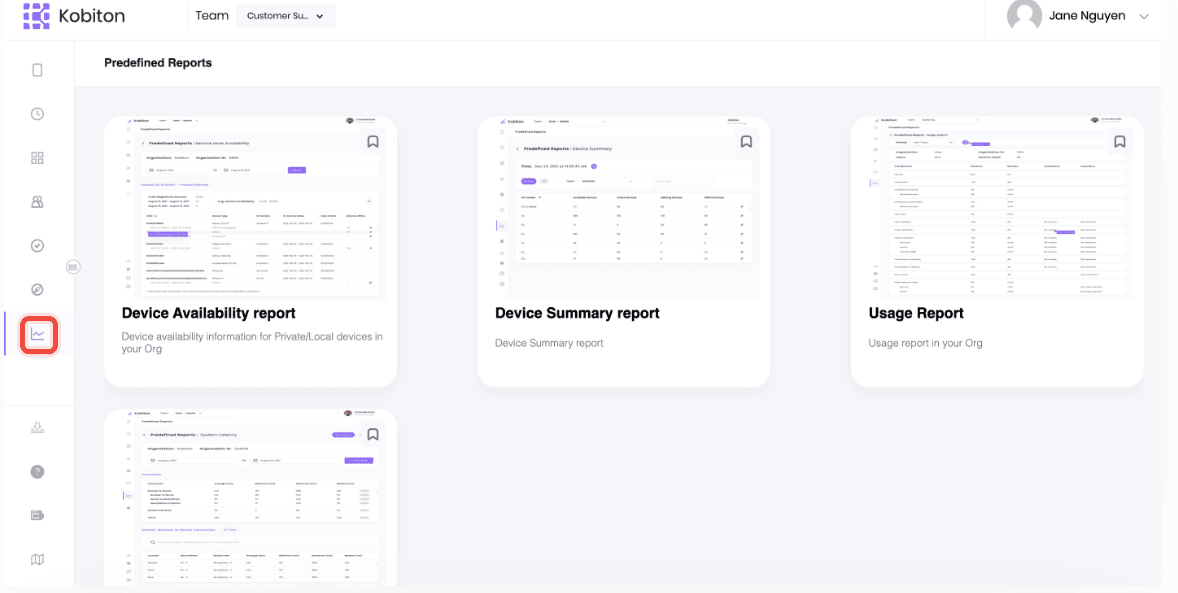Click the Team menu label
The width and height of the screenshot is (1178, 593).
point(211,15)
